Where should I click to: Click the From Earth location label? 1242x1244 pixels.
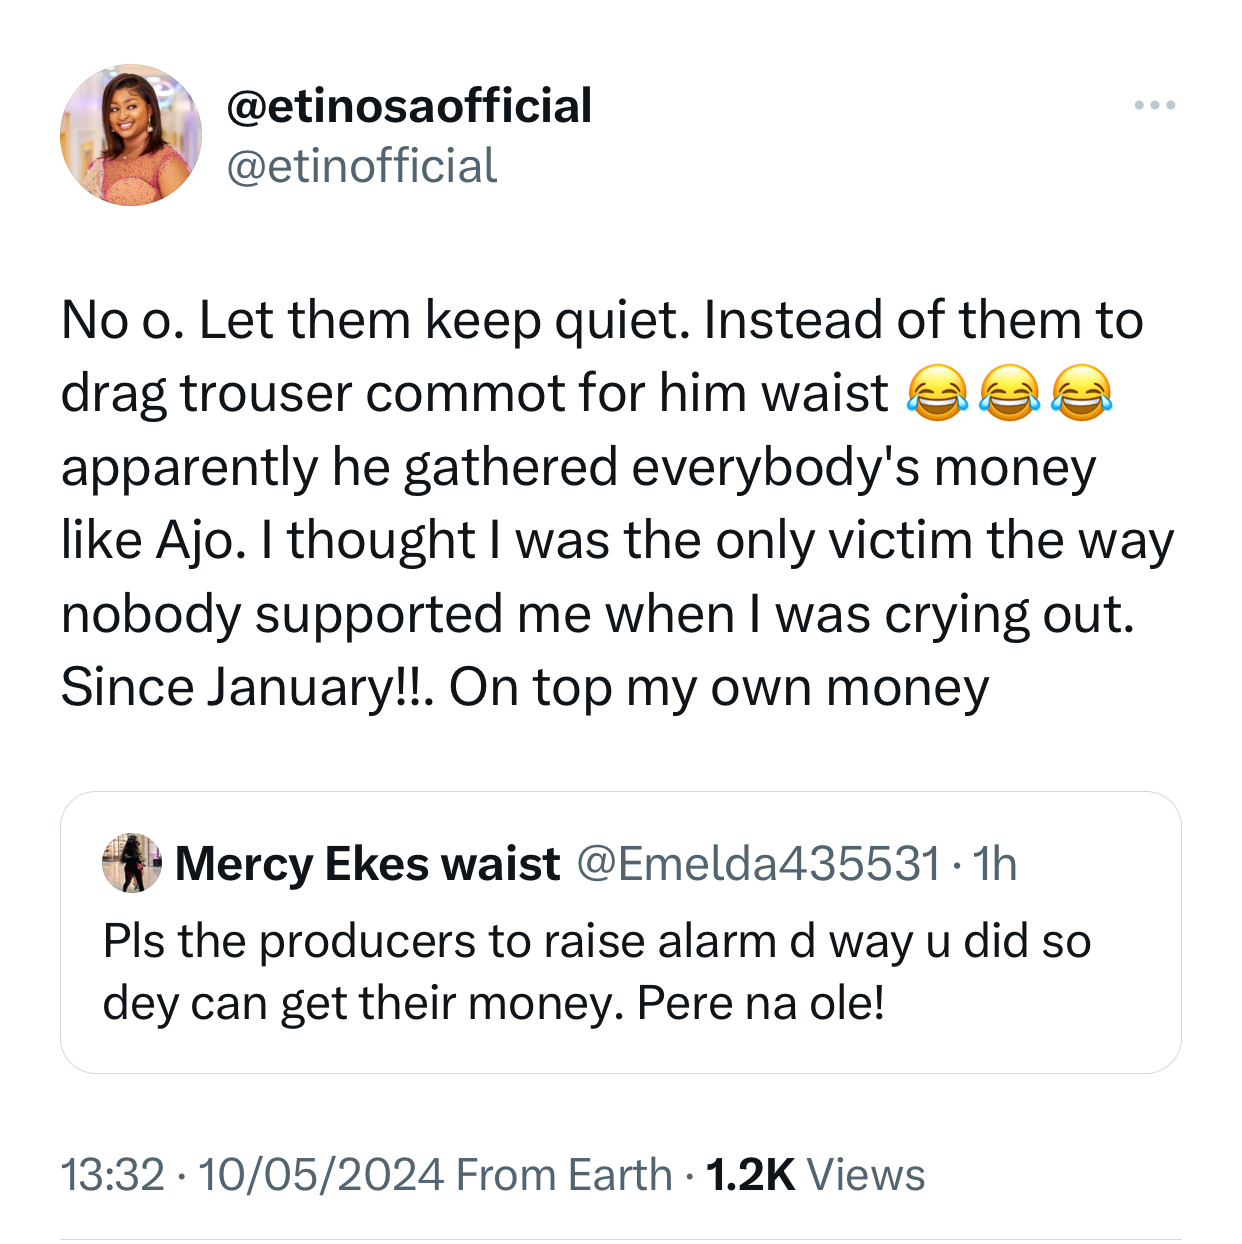click(x=564, y=1175)
